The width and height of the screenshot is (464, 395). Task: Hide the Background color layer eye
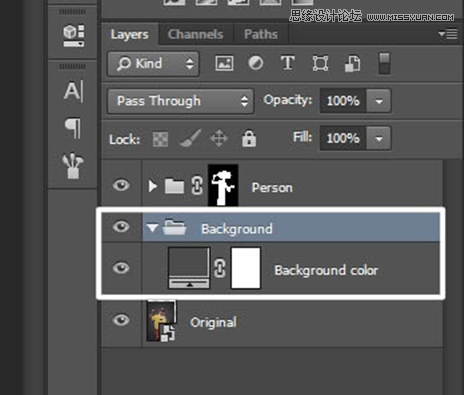click(x=121, y=268)
